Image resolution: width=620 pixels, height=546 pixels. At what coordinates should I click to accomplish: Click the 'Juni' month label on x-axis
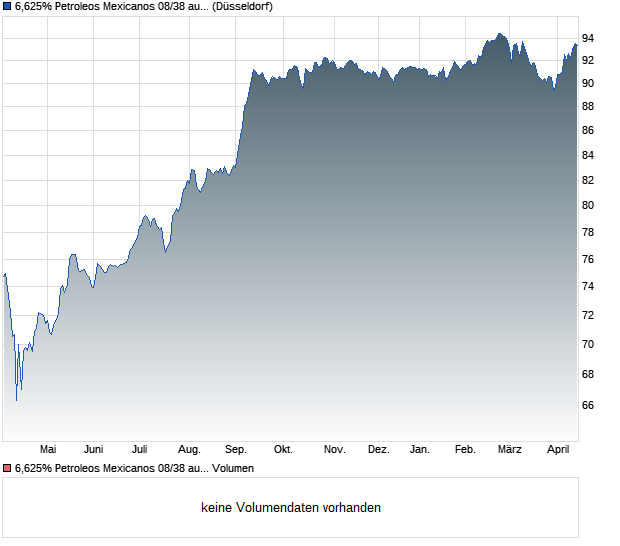pyautogui.click(x=93, y=450)
